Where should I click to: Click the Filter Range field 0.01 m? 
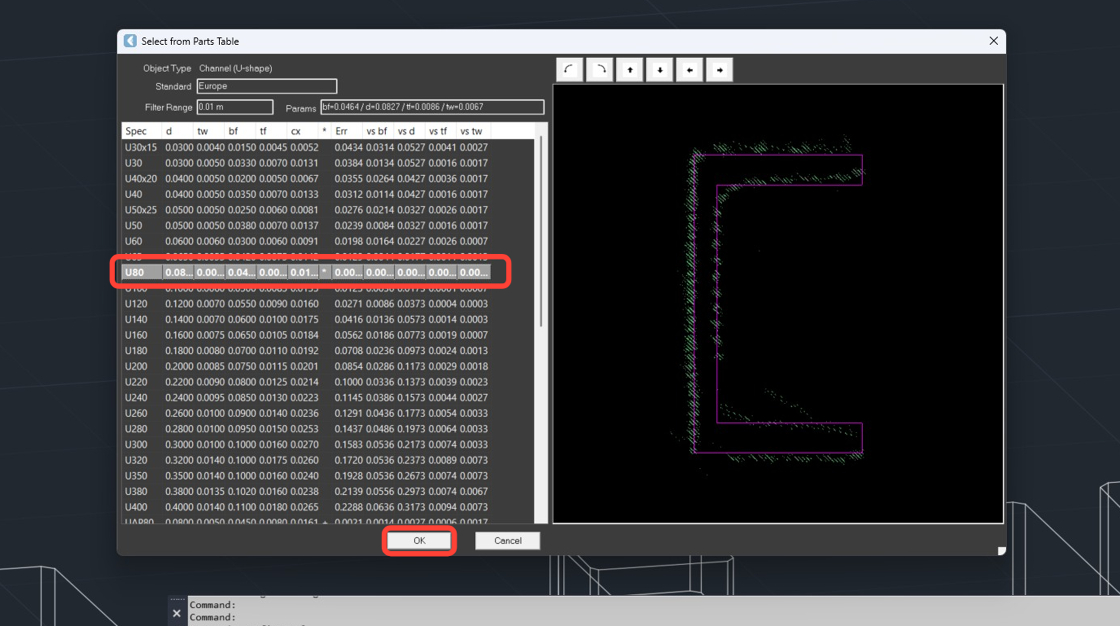click(234, 107)
